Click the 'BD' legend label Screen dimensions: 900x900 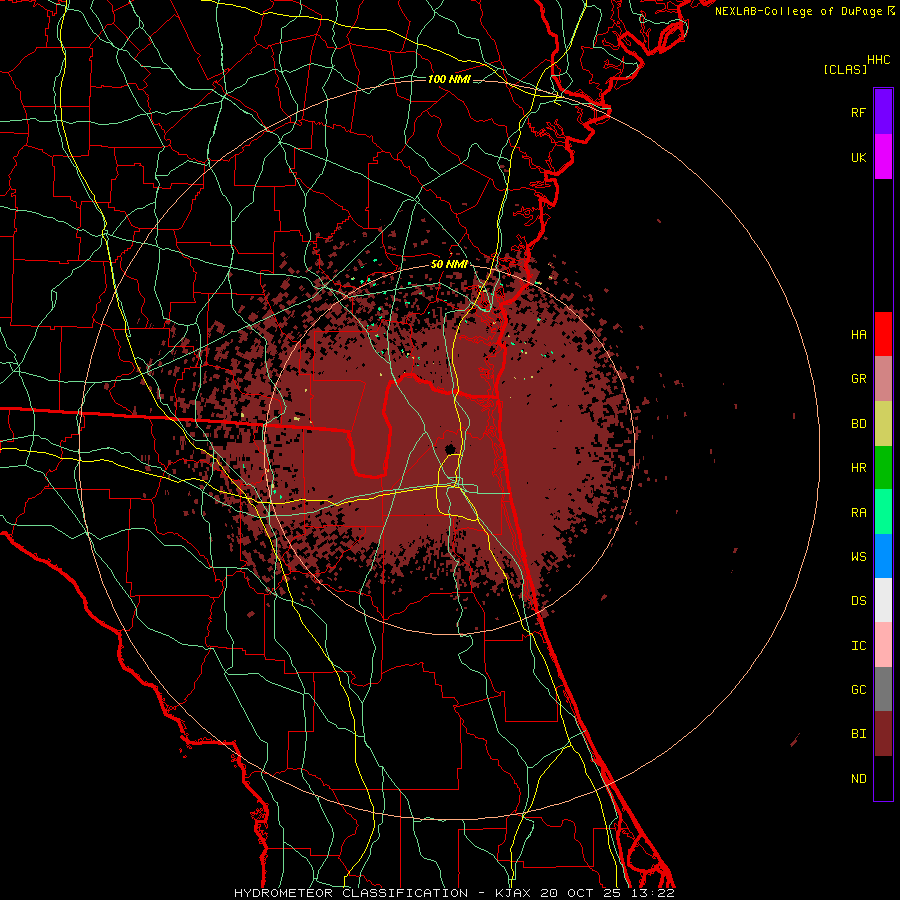tap(858, 424)
